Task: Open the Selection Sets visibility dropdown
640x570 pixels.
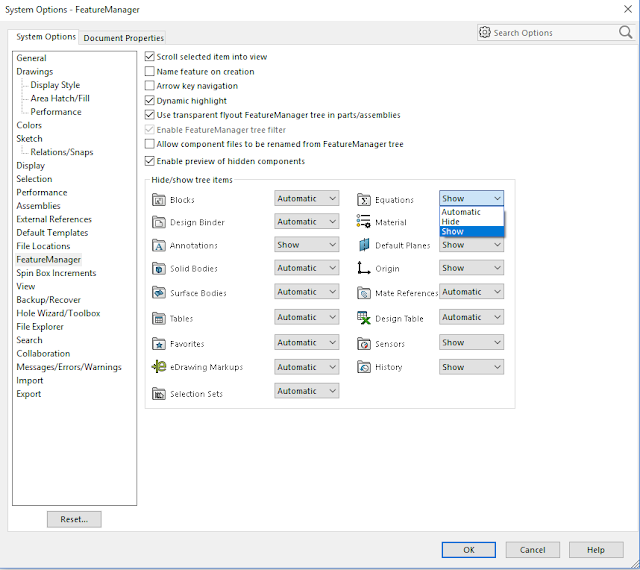Action: tap(307, 391)
